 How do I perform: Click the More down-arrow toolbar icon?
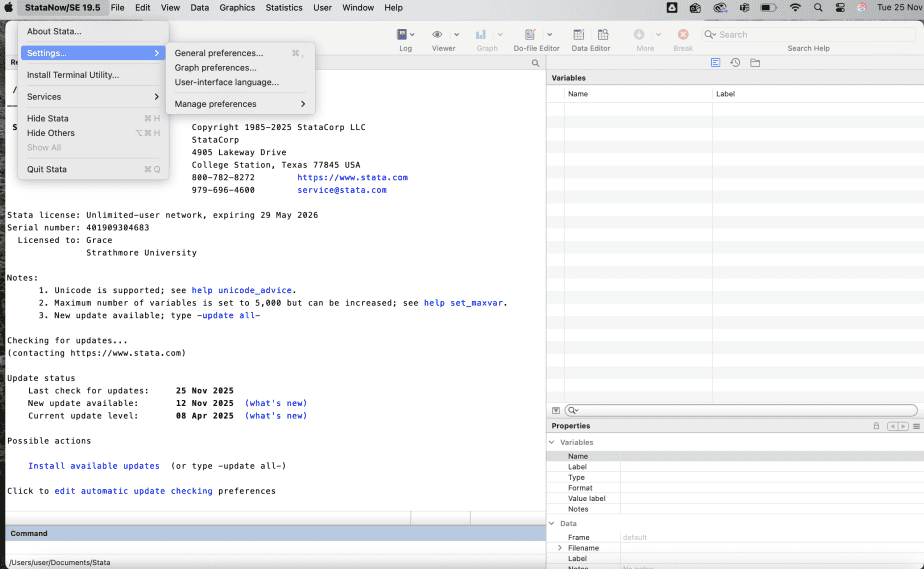pyautogui.click(x=639, y=35)
